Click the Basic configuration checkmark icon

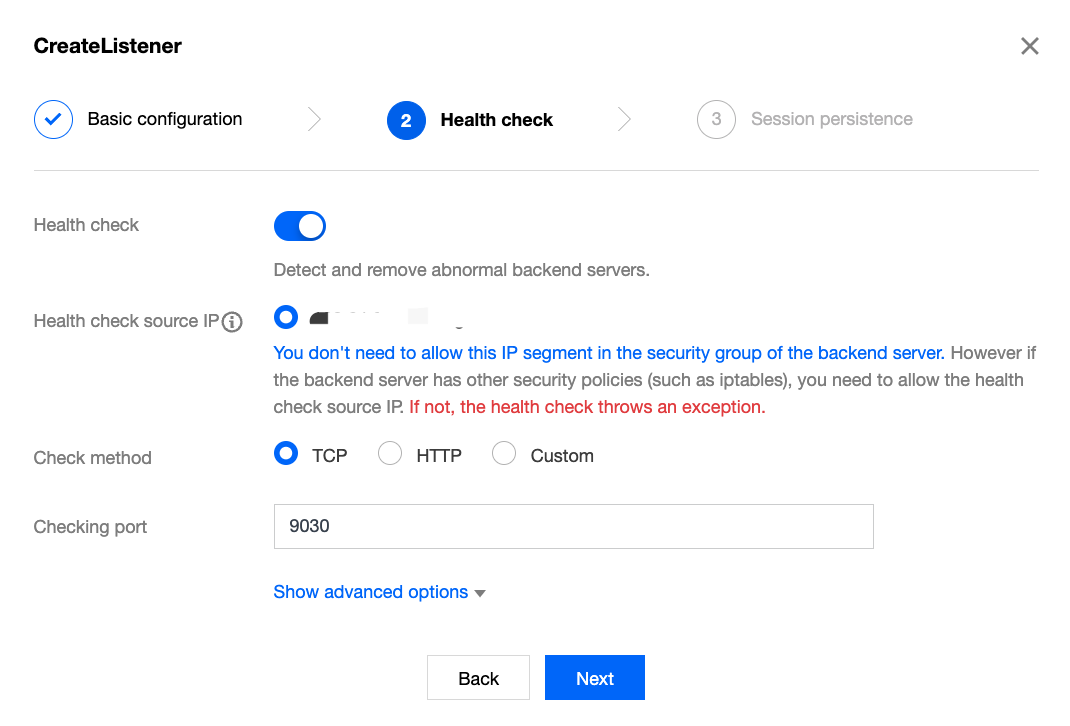tap(53, 120)
